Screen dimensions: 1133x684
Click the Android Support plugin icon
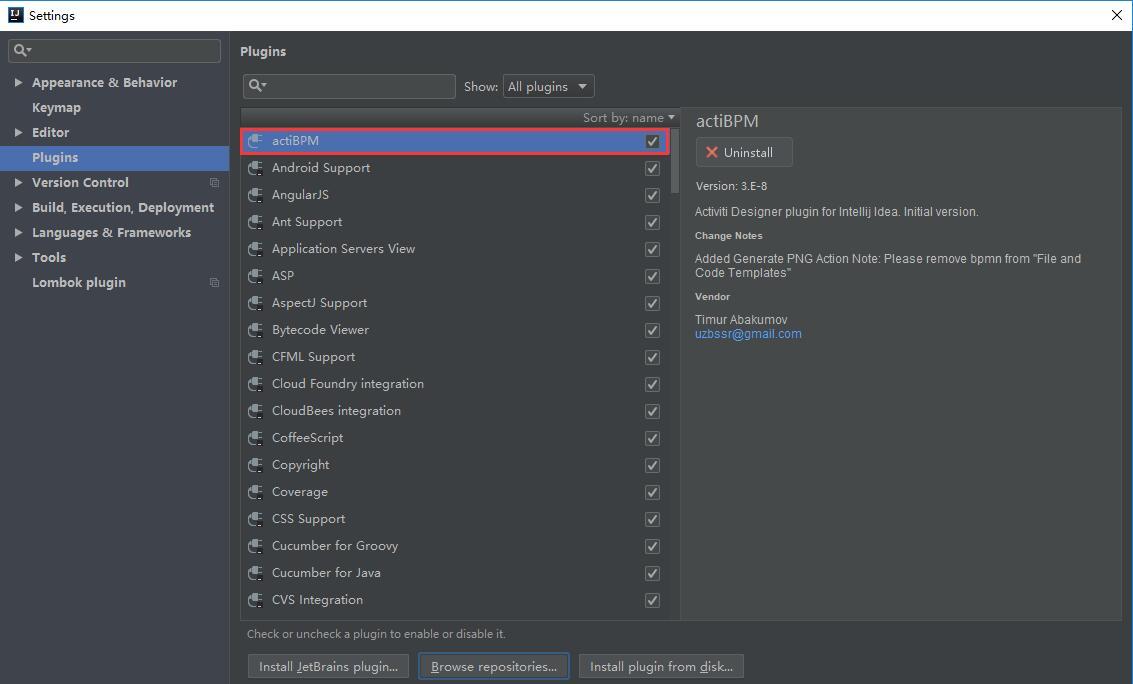tap(255, 168)
